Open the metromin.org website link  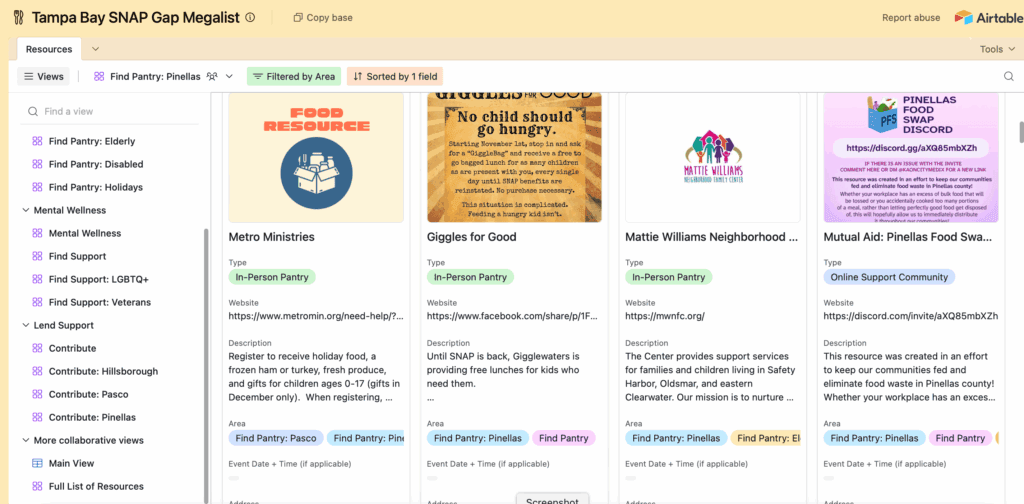click(316, 316)
